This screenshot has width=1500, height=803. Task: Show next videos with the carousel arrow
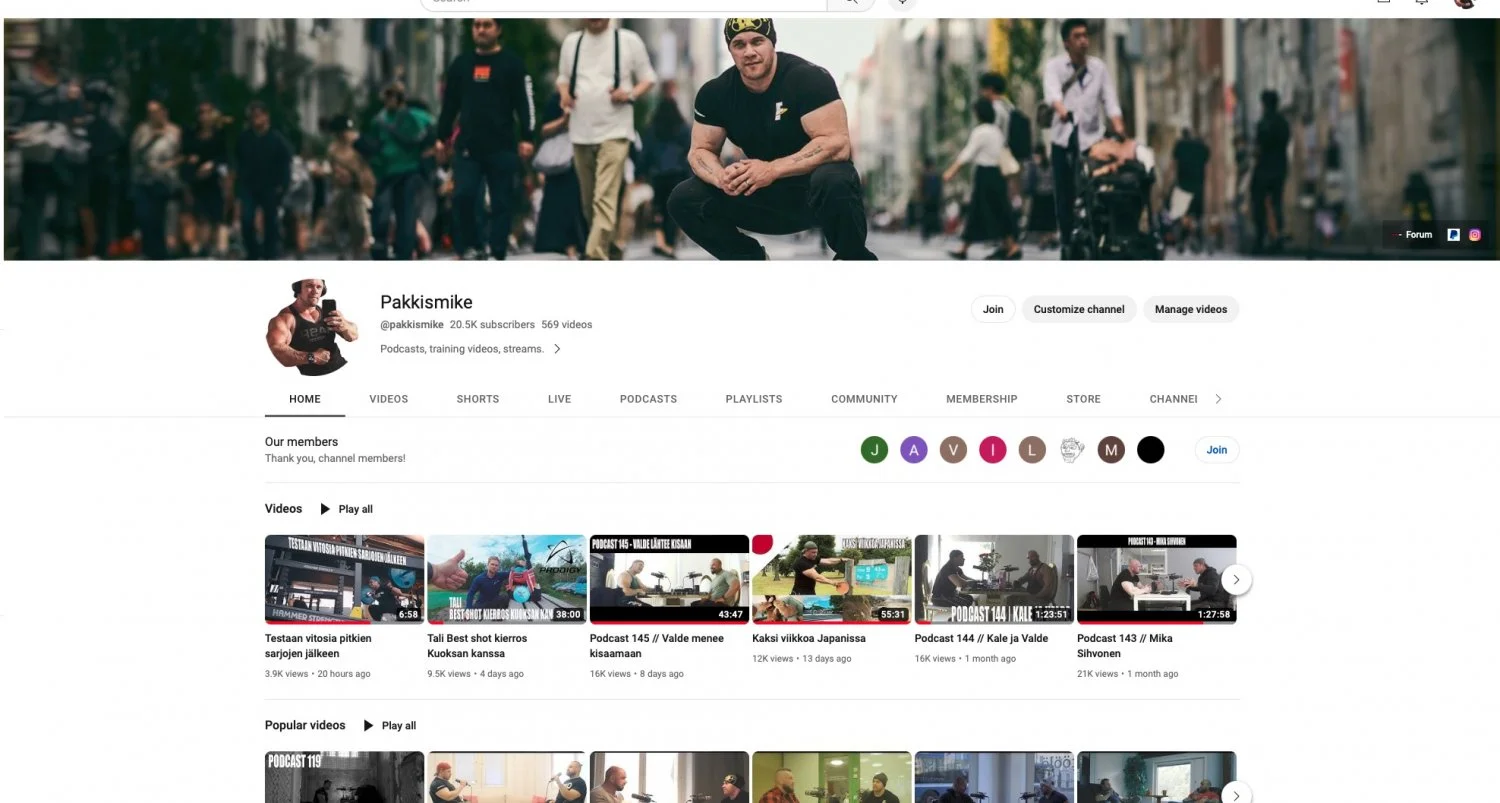pos(1236,579)
